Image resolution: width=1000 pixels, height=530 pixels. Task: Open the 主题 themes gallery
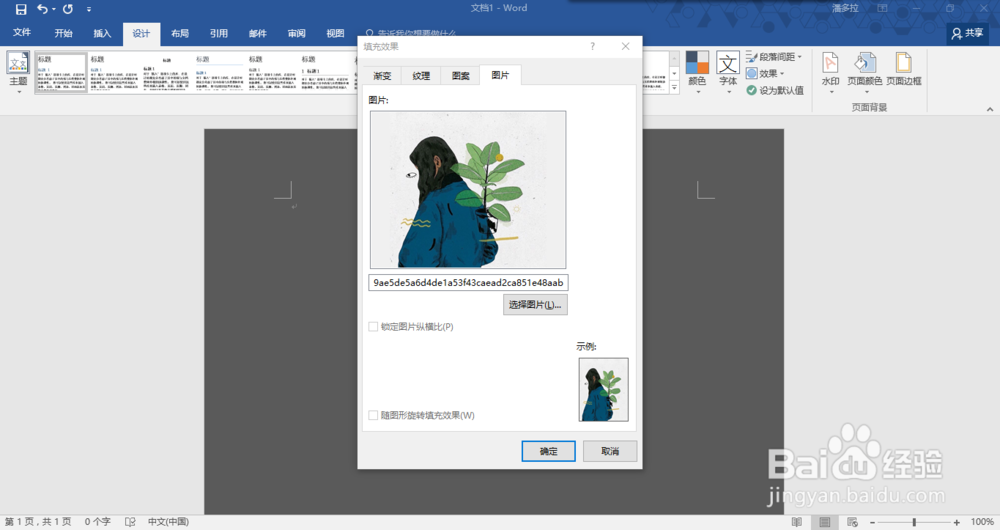(18, 72)
